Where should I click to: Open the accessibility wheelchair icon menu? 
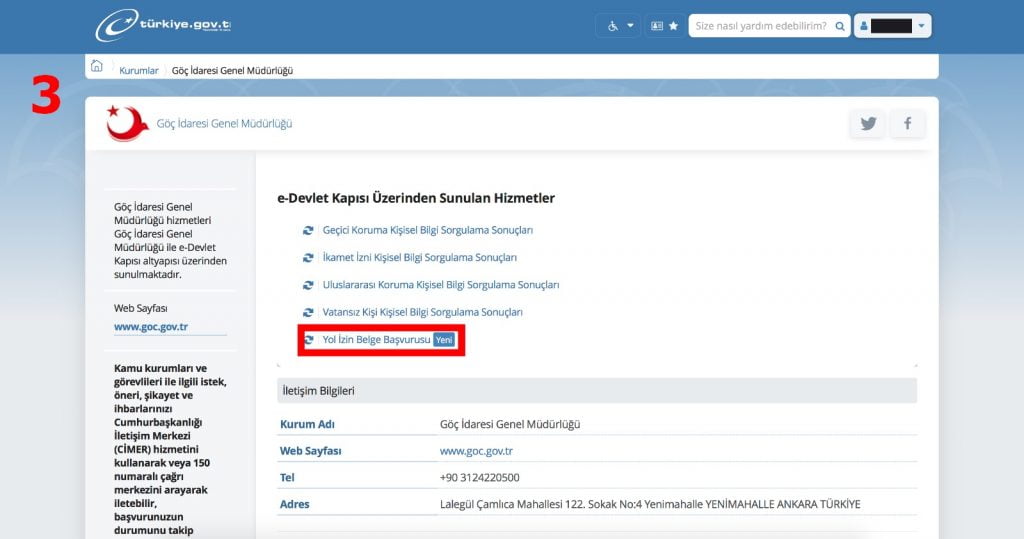point(613,26)
